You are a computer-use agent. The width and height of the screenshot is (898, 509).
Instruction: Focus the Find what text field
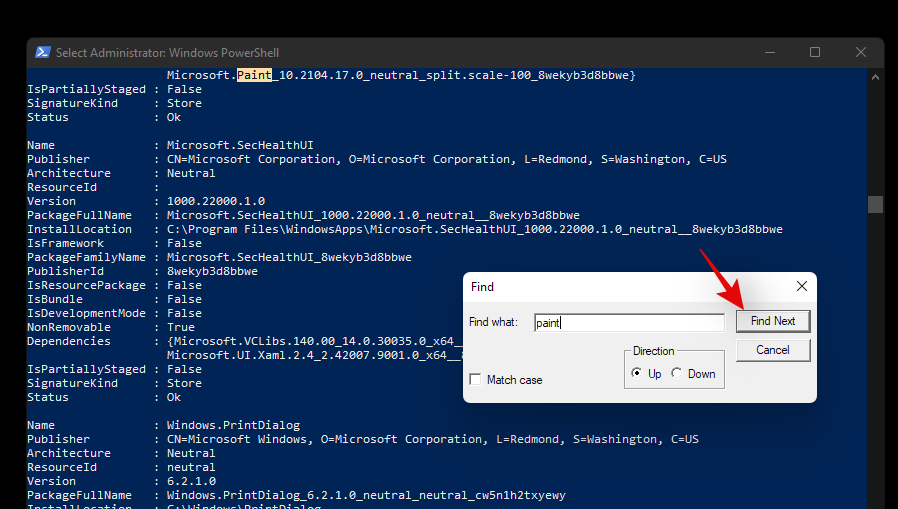628,322
